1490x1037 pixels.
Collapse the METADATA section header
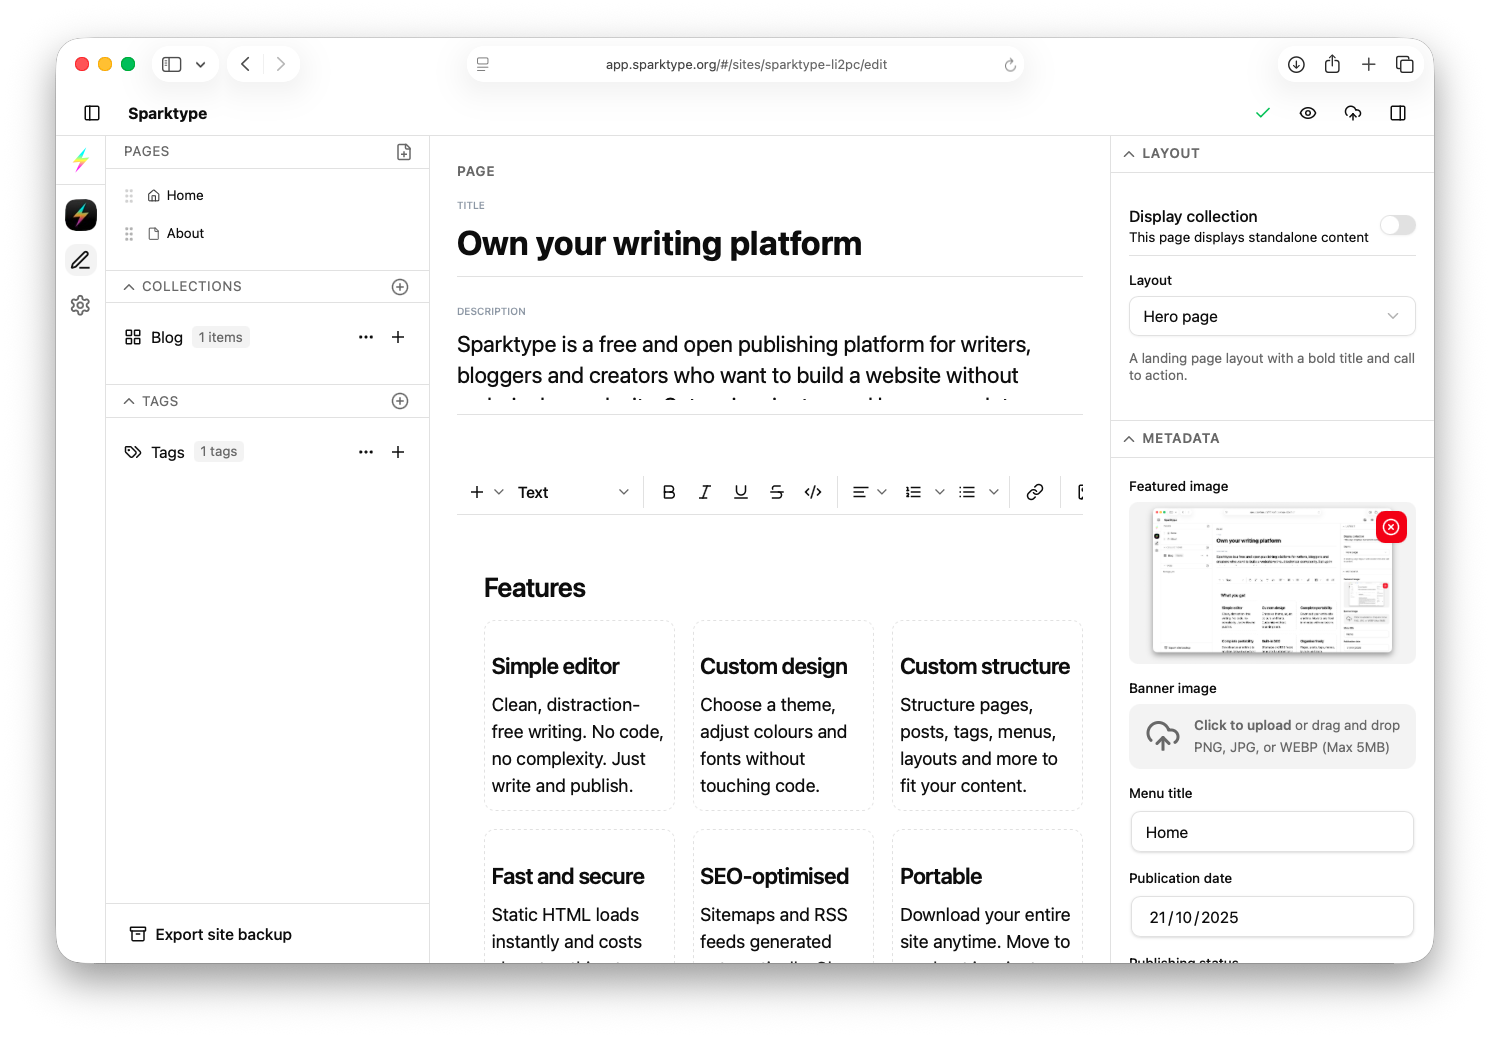[1129, 438]
